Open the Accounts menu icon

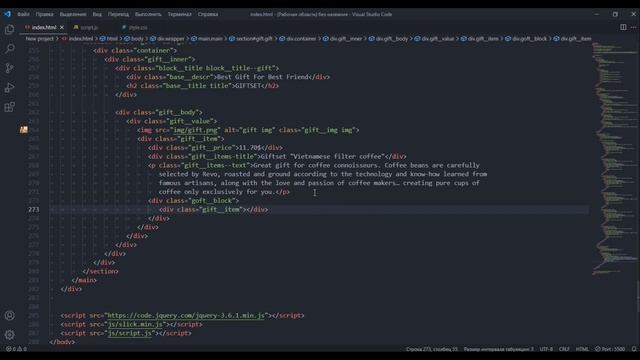pos(9,316)
